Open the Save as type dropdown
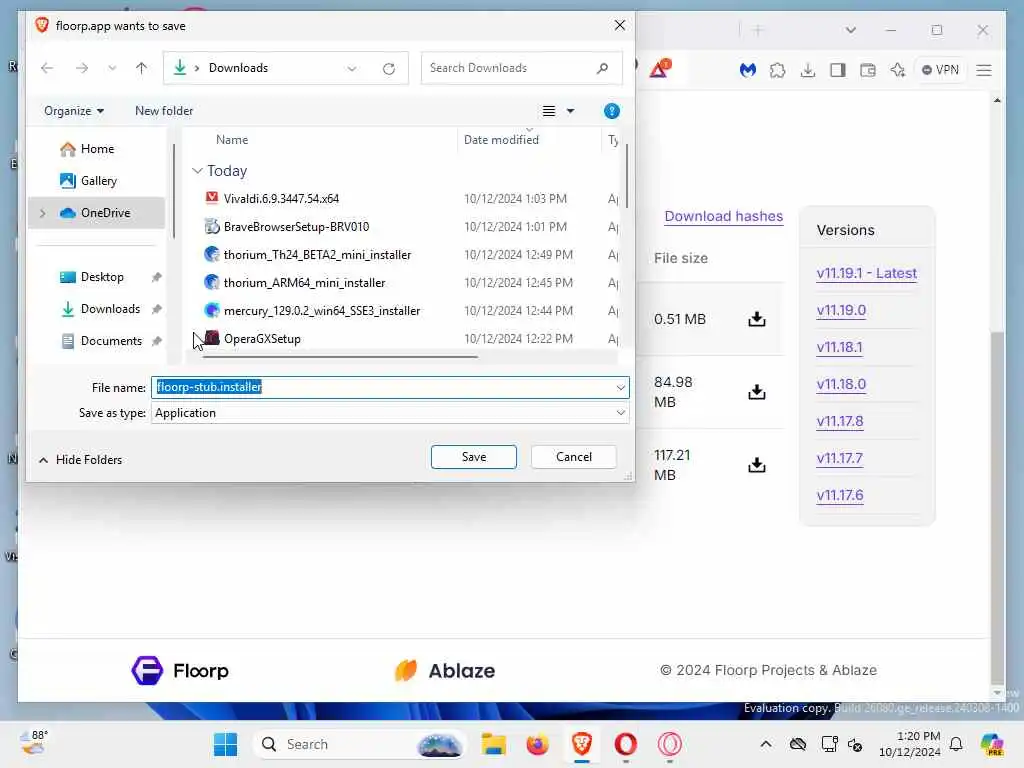Viewport: 1024px width, 768px height. 390,413
